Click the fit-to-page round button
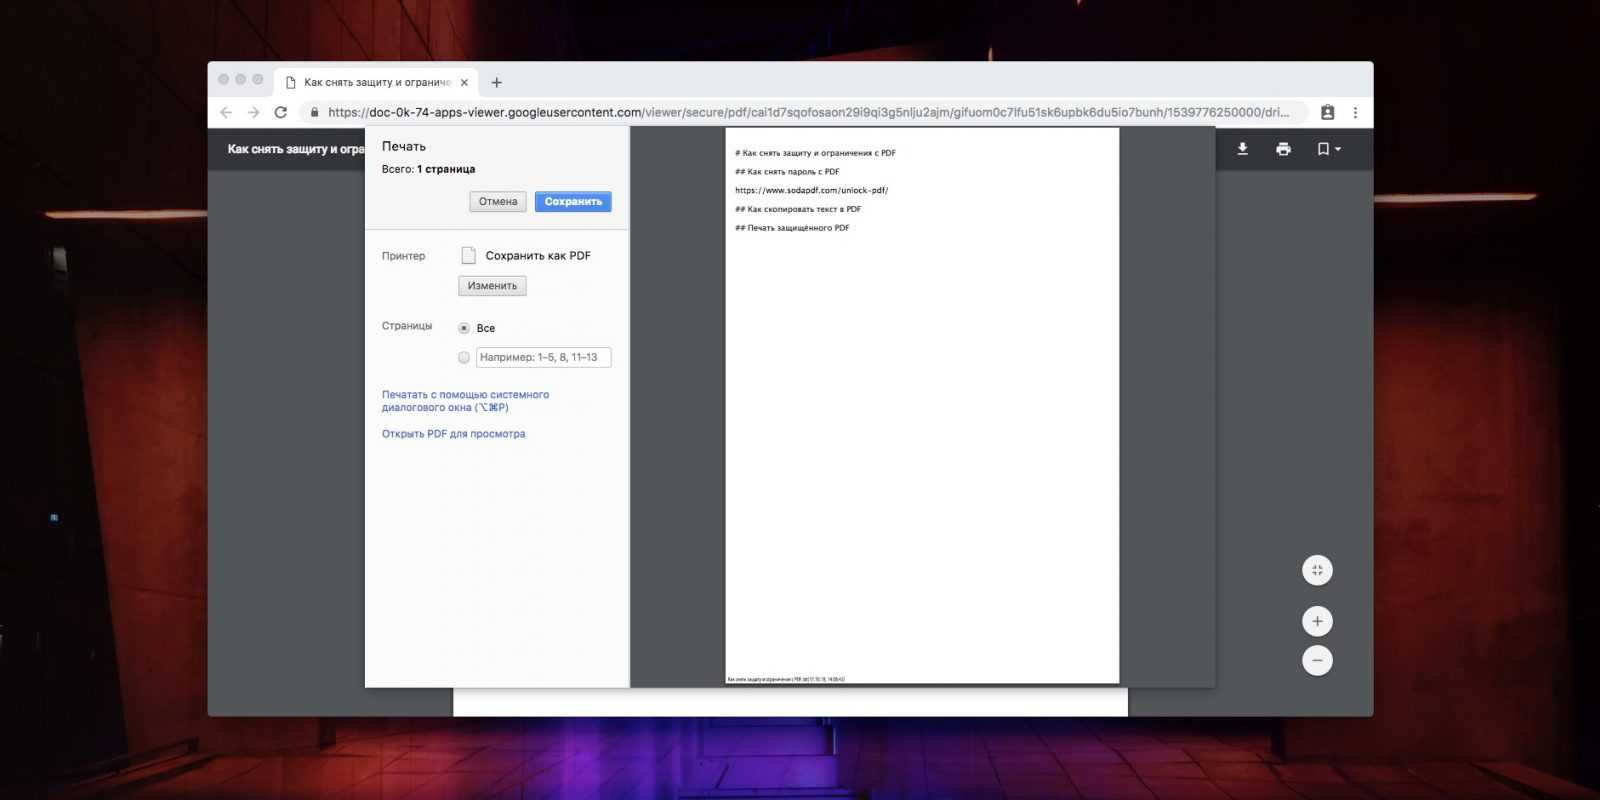 (1317, 570)
